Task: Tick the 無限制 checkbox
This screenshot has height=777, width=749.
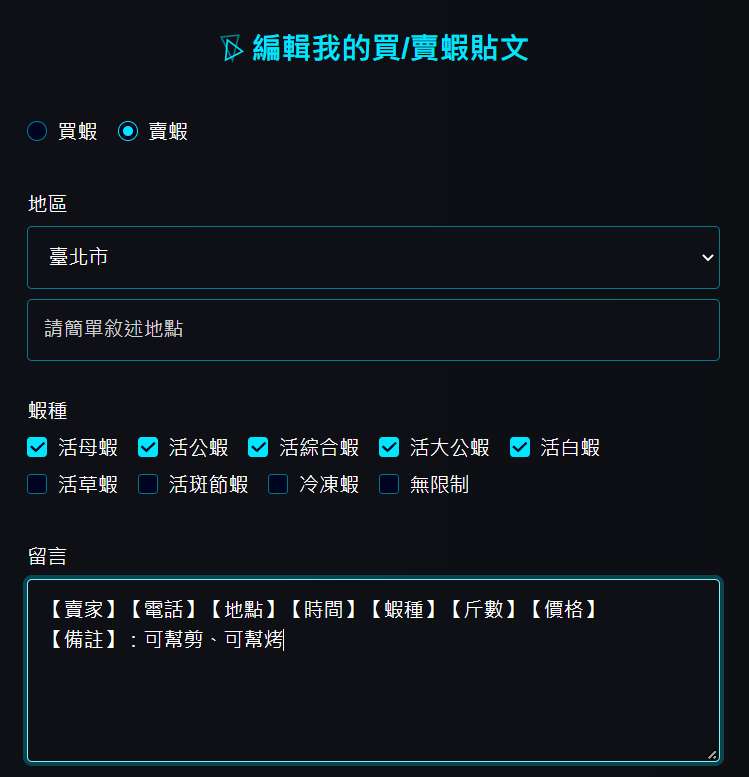Action: coord(389,484)
